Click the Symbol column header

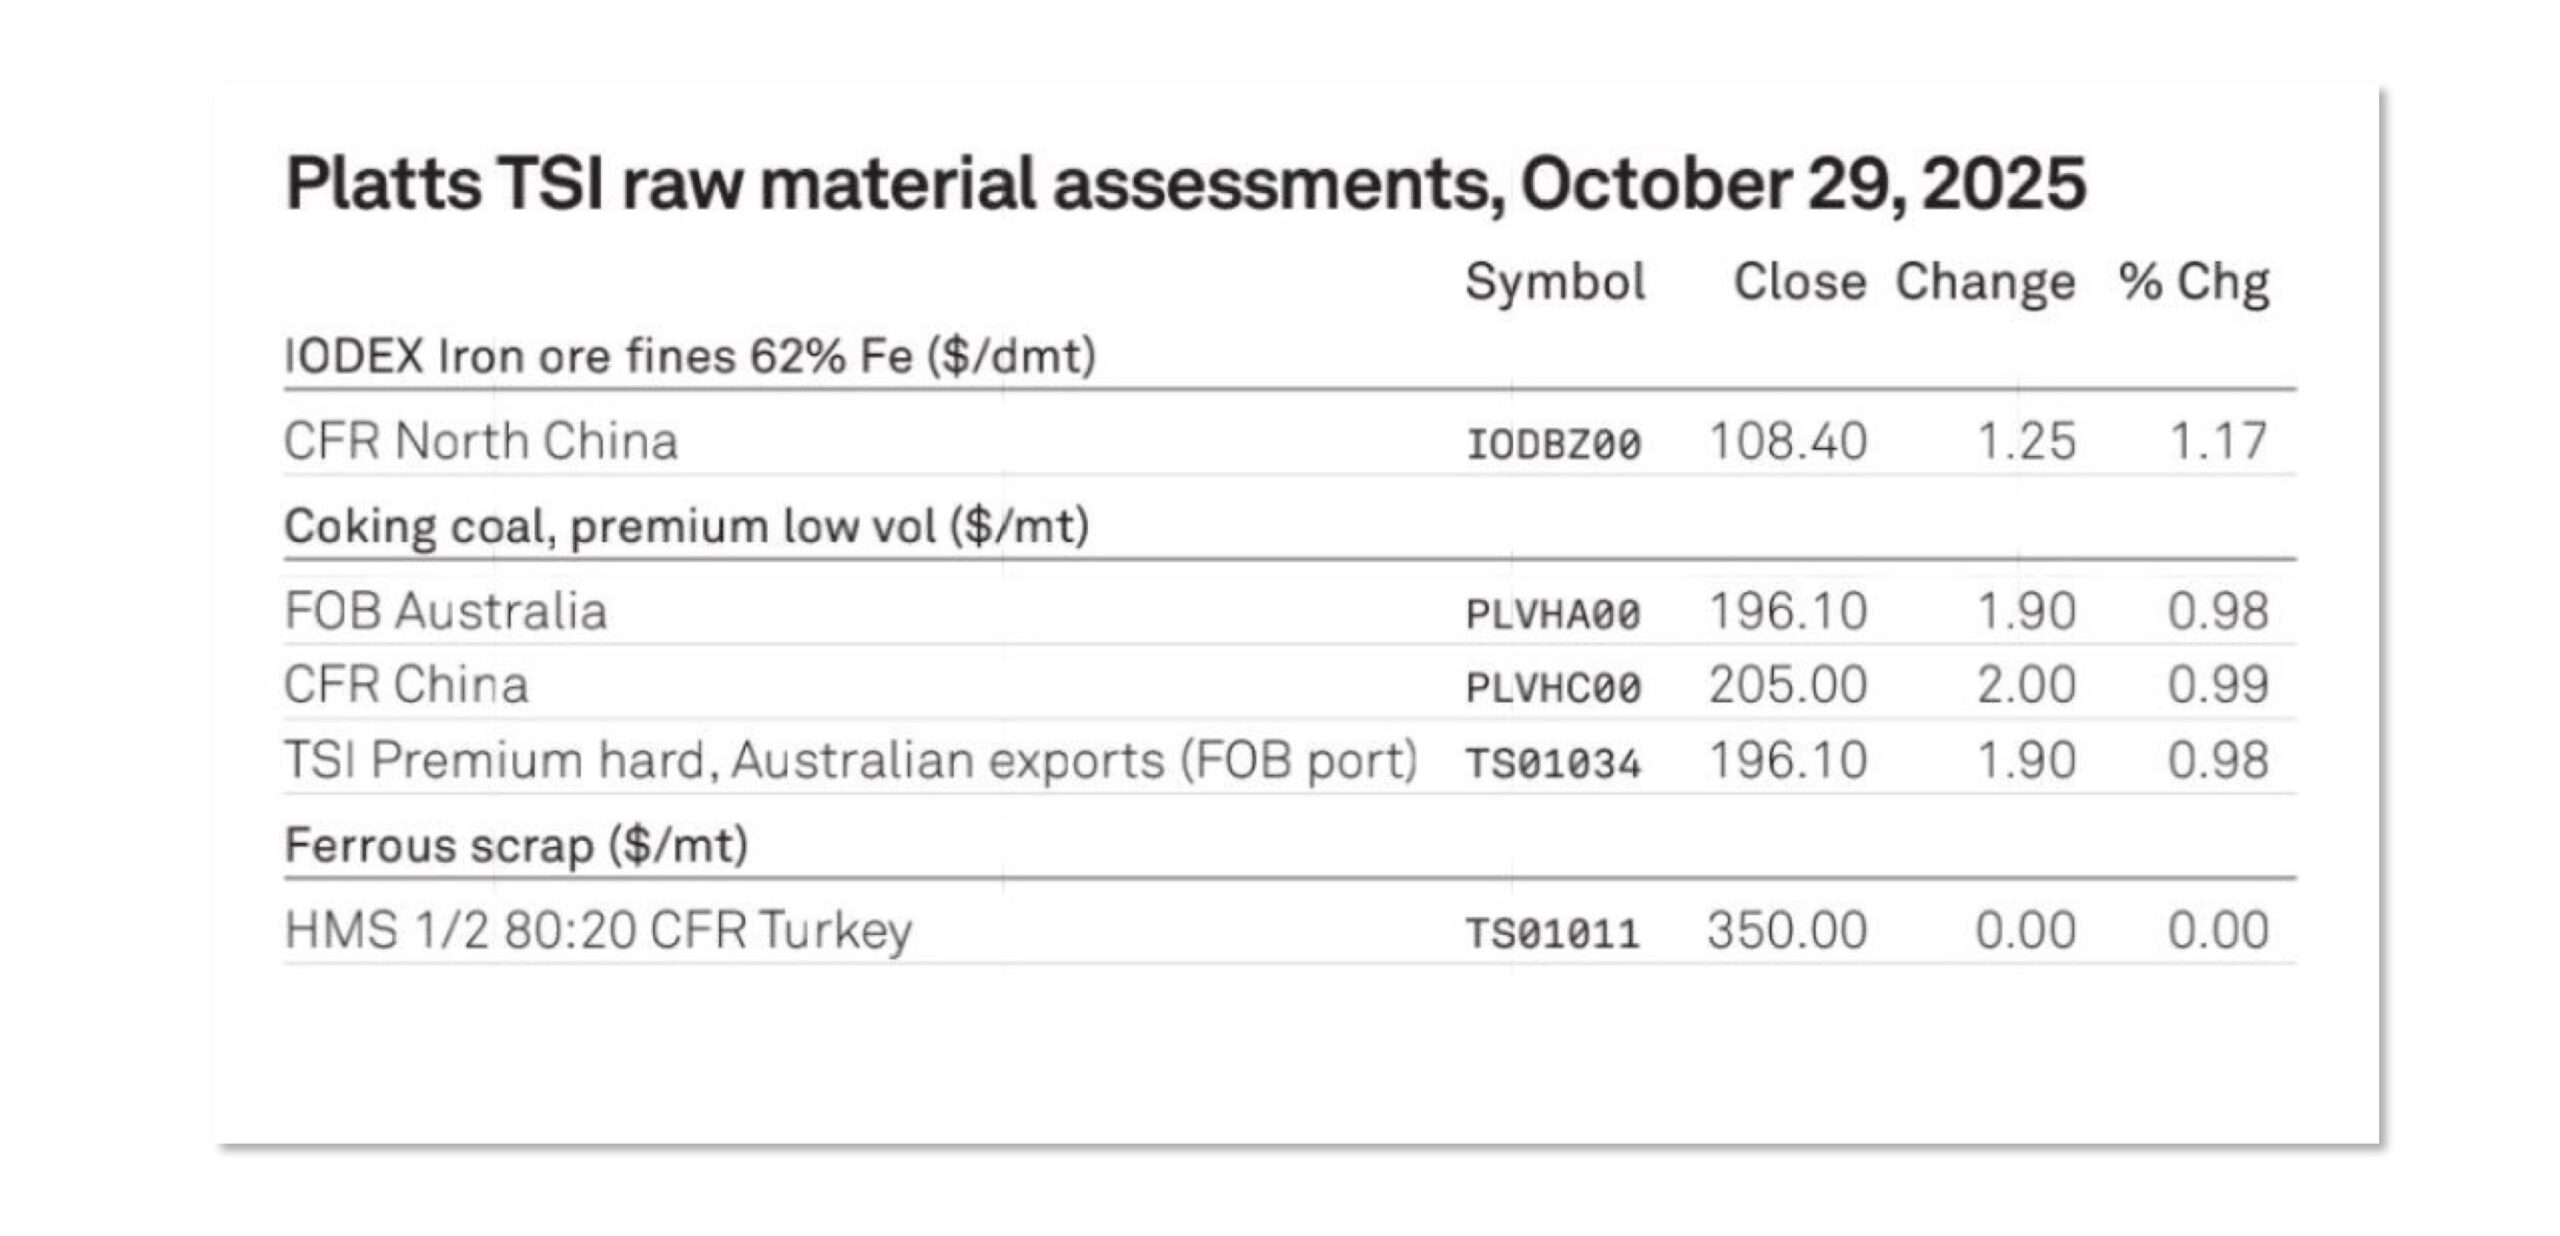click(x=1554, y=282)
